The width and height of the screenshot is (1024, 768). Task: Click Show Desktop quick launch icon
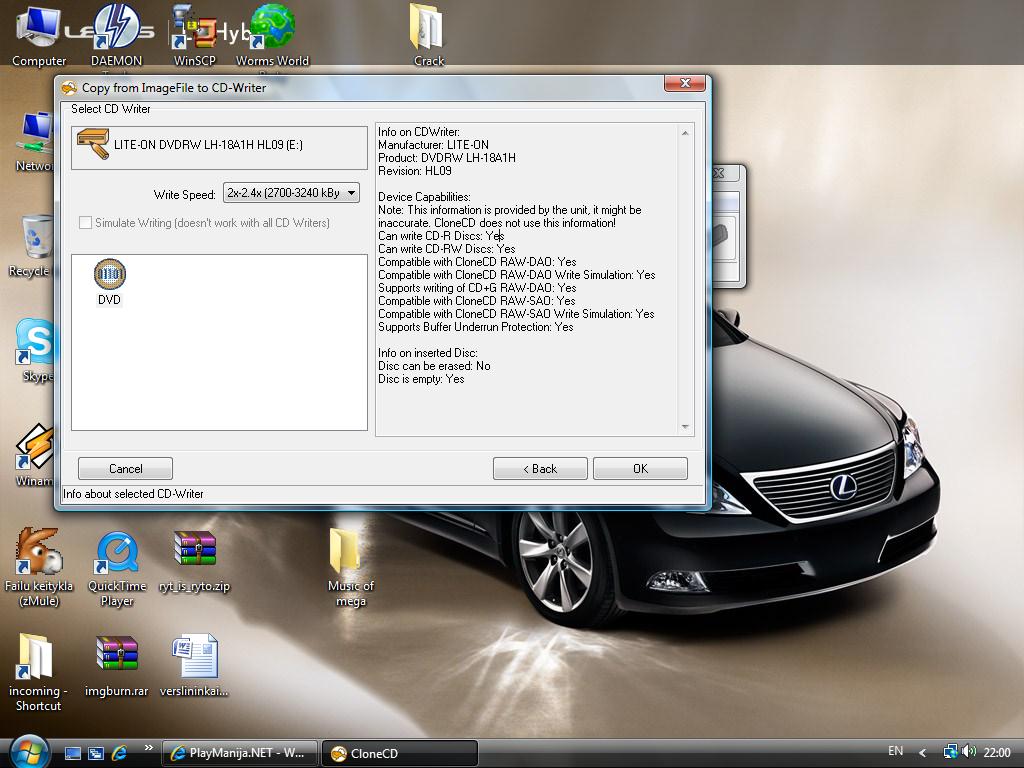(x=72, y=753)
